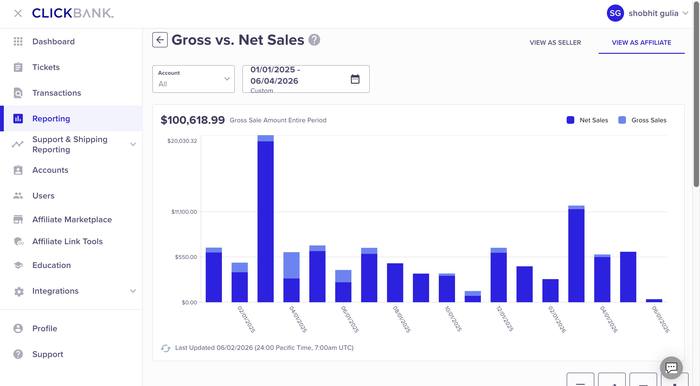The image size is (700, 386).
Task: Switch to View As Affiliate tab
Action: (641, 42)
